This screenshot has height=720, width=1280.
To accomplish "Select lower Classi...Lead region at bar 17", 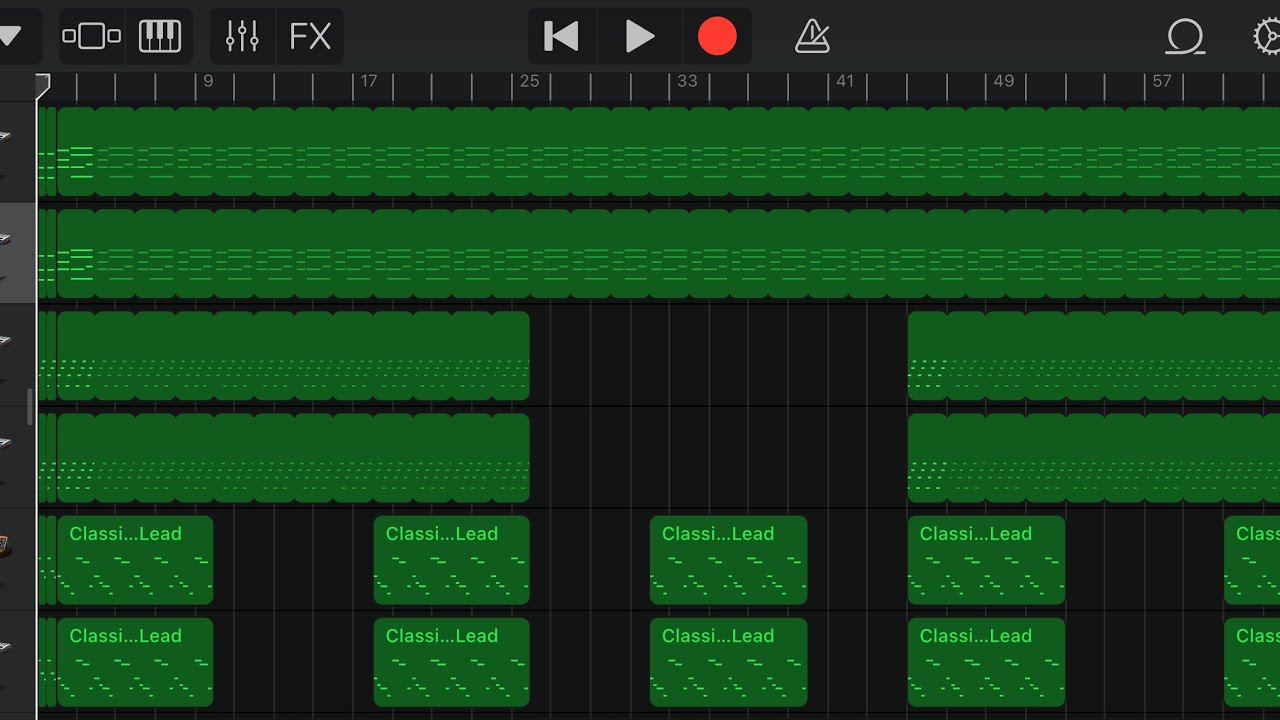I will (452, 662).
